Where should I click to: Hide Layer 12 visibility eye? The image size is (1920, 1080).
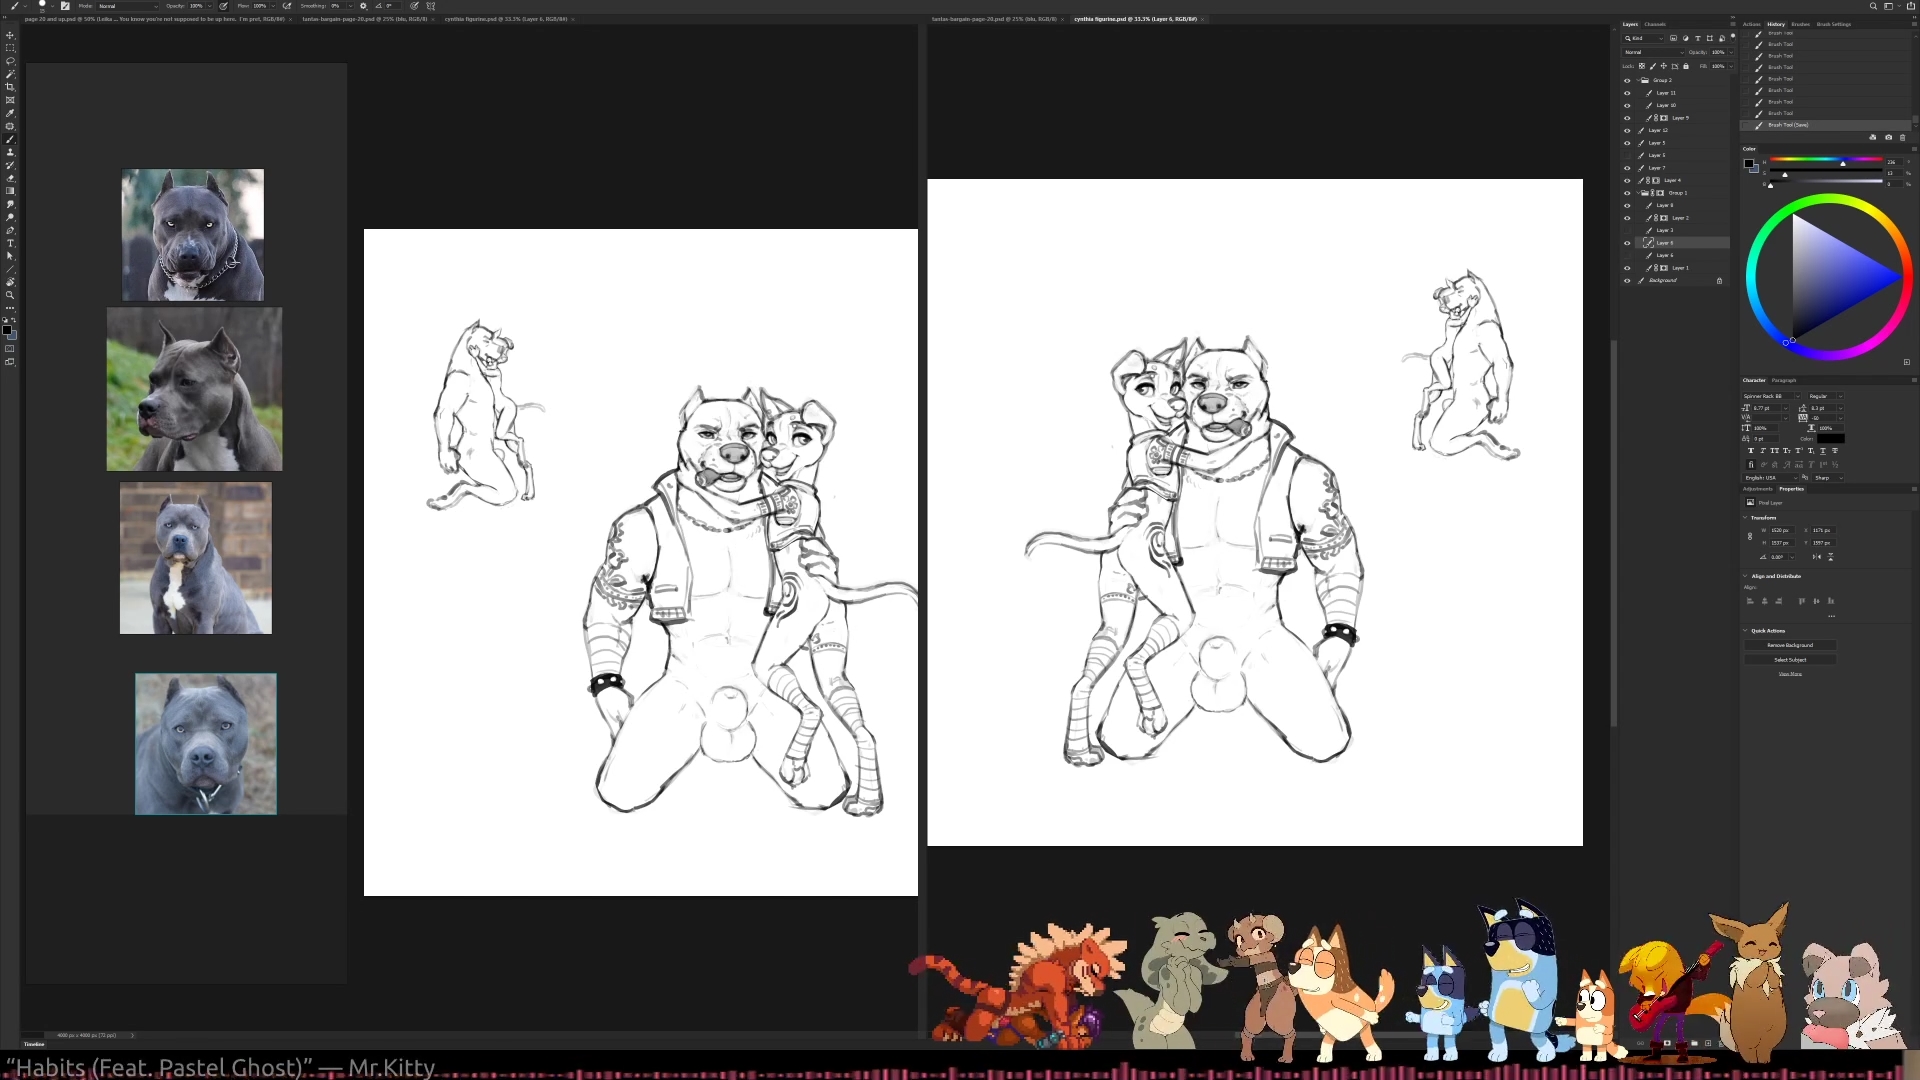pos(1627,130)
